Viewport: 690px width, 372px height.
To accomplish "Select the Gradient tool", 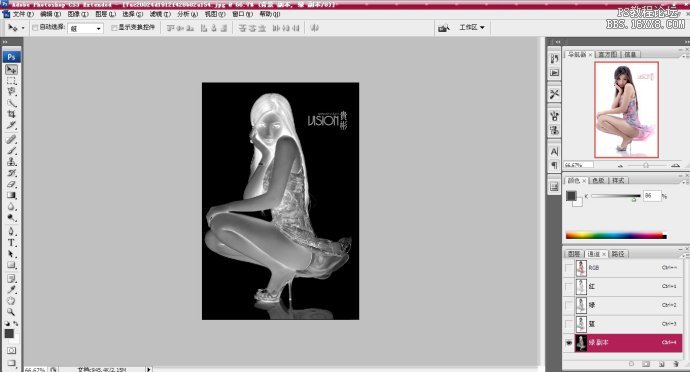I will point(11,195).
